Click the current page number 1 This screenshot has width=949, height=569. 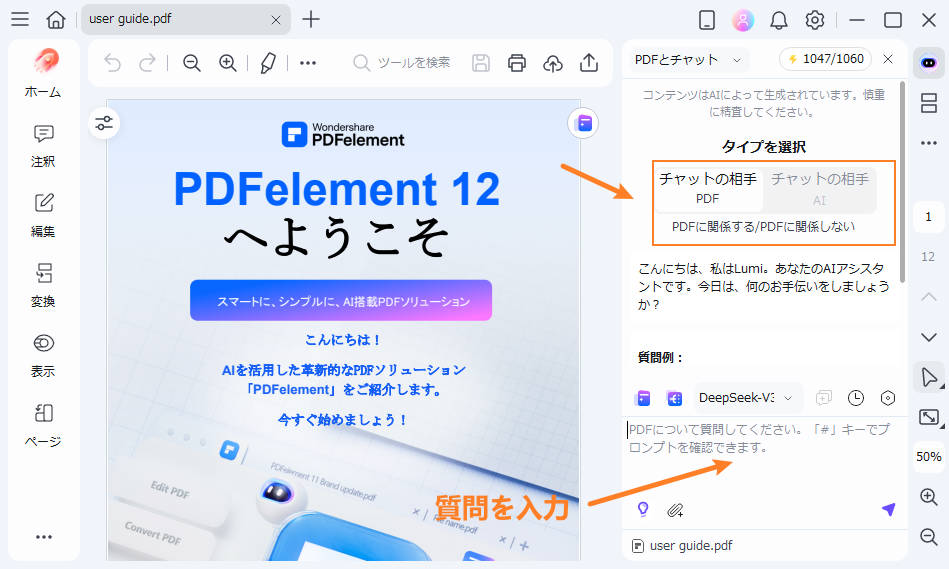coord(928,217)
